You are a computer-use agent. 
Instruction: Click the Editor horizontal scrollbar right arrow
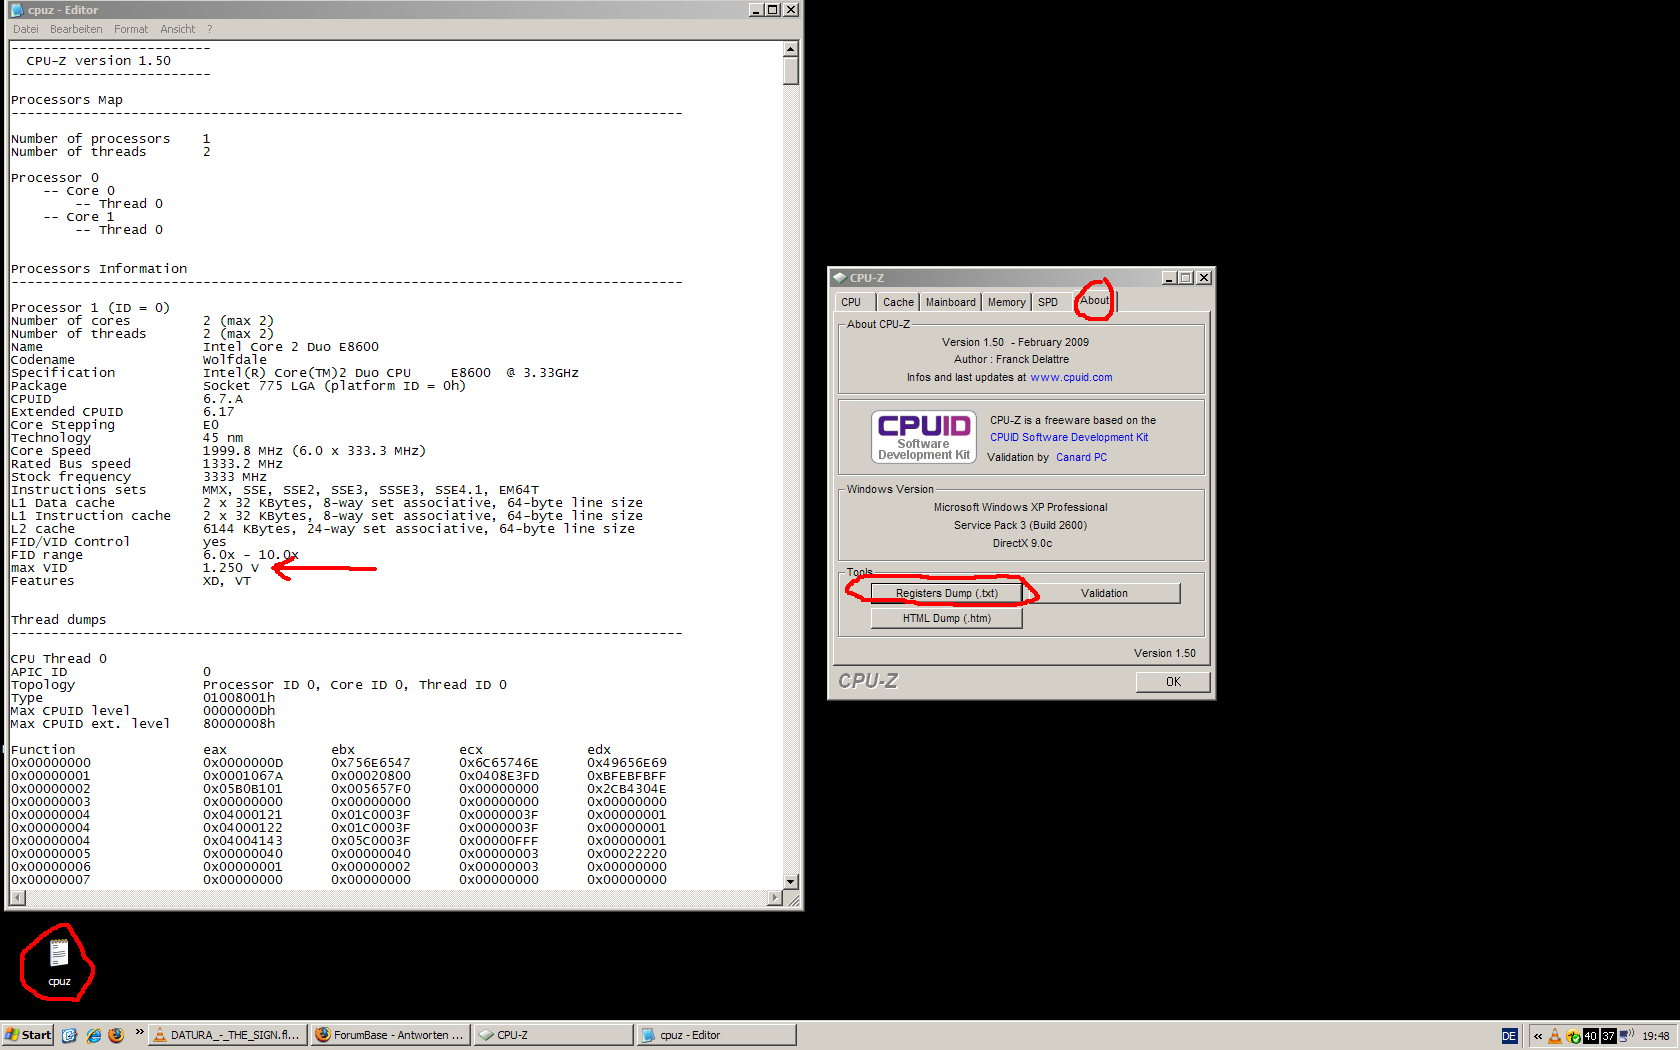(x=774, y=898)
